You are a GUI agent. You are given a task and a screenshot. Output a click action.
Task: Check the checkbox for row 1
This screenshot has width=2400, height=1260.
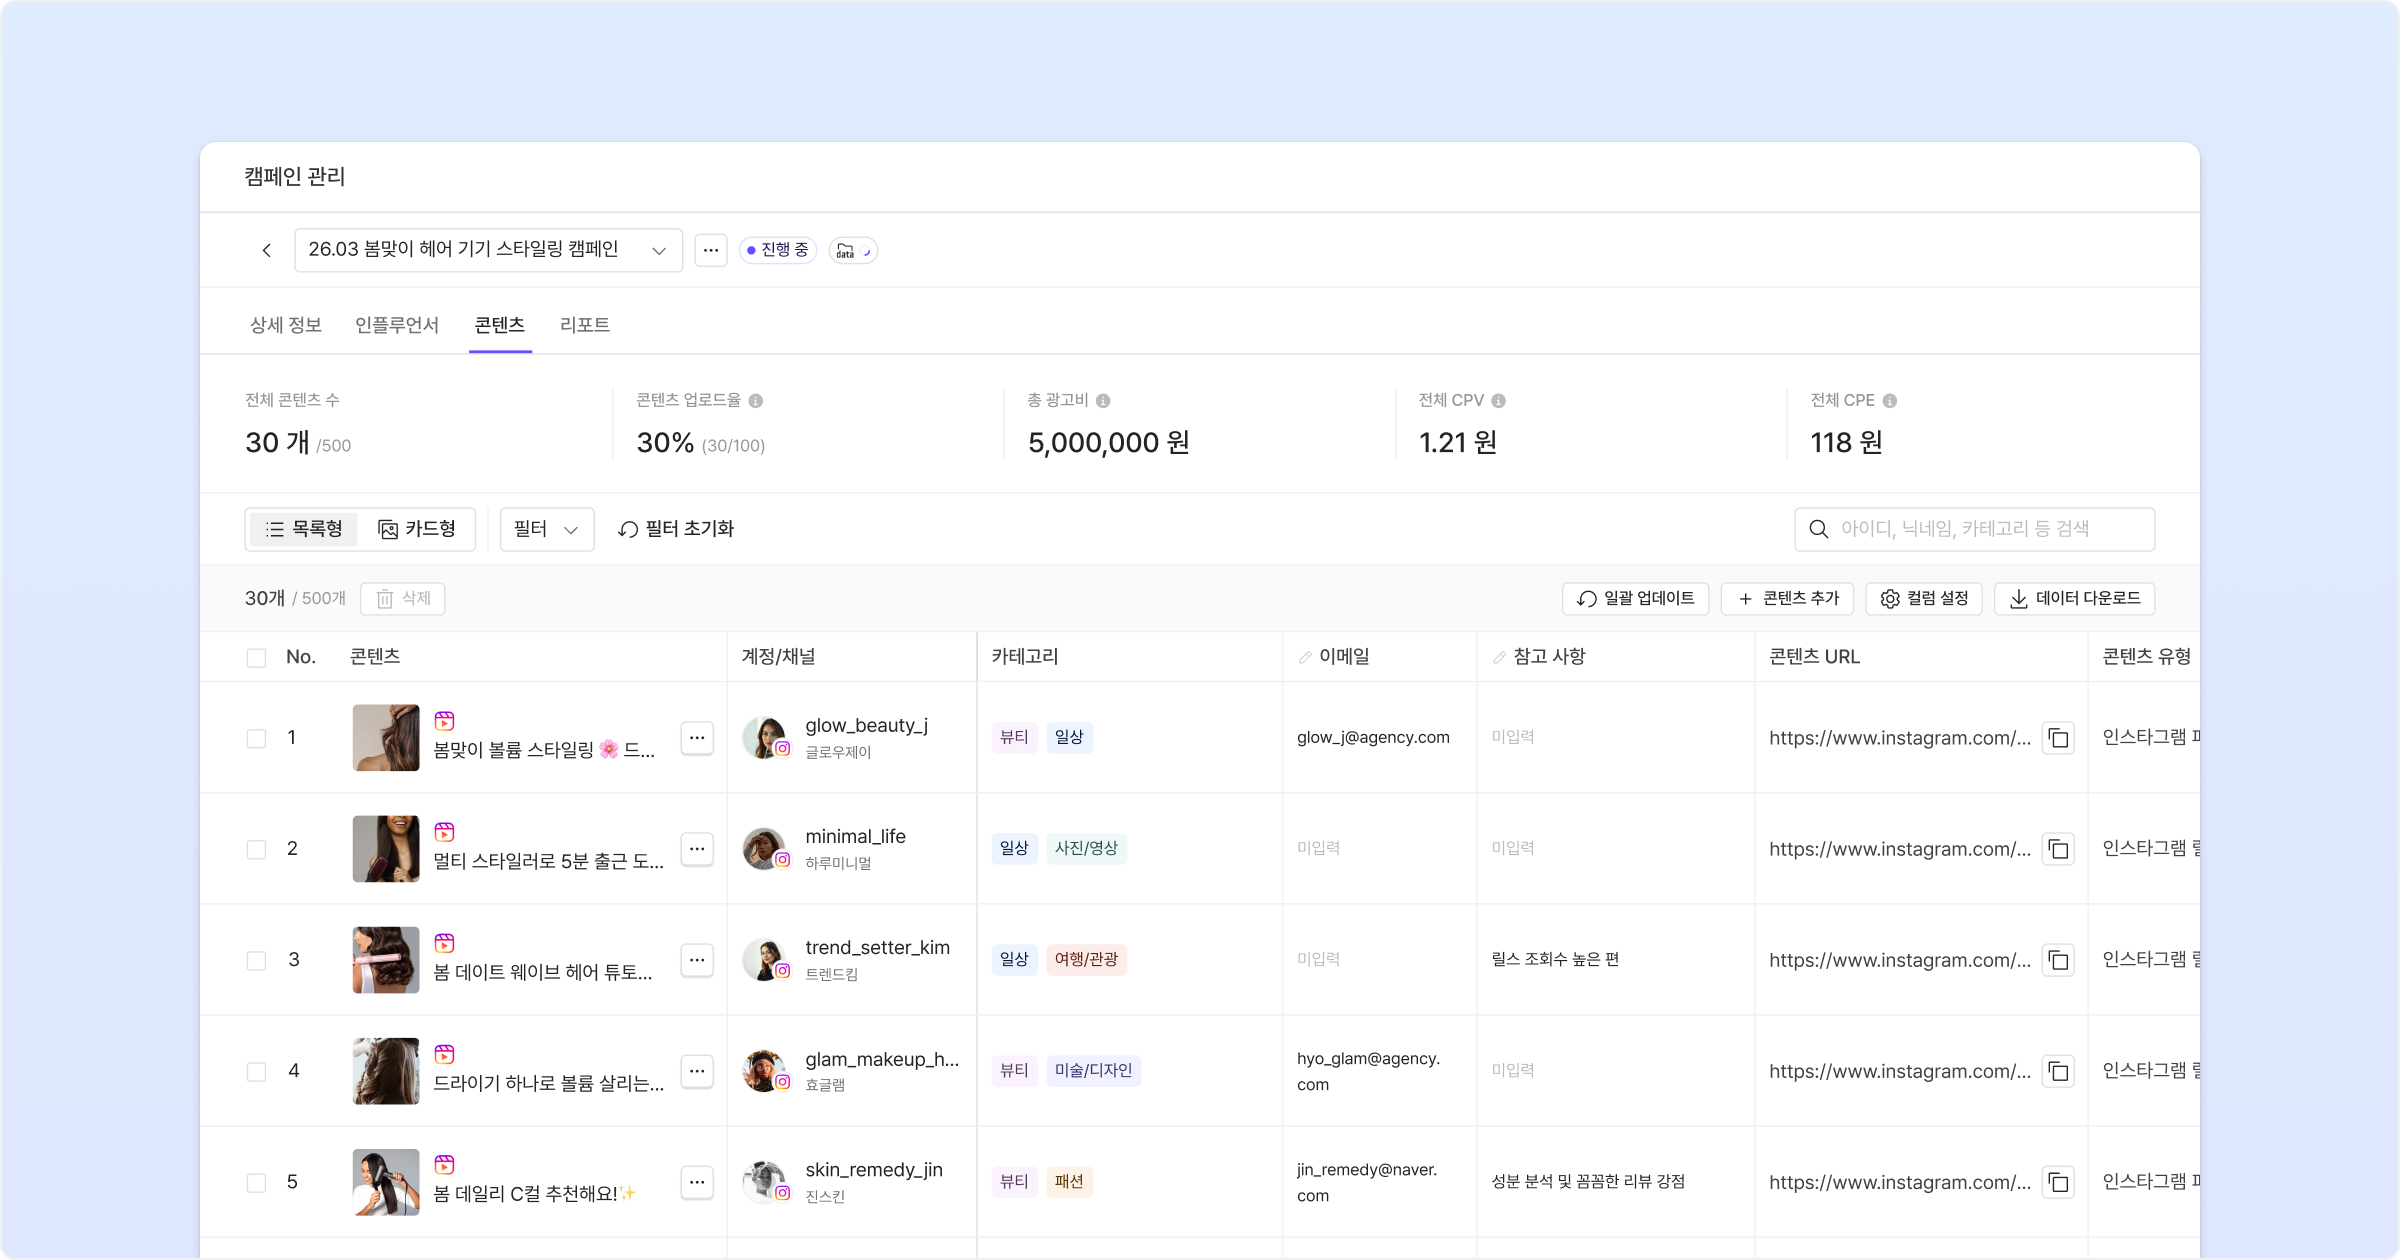click(256, 738)
